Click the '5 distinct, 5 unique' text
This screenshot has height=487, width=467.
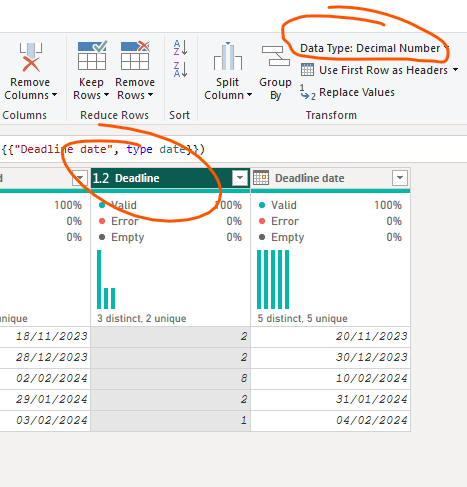(302, 319)
